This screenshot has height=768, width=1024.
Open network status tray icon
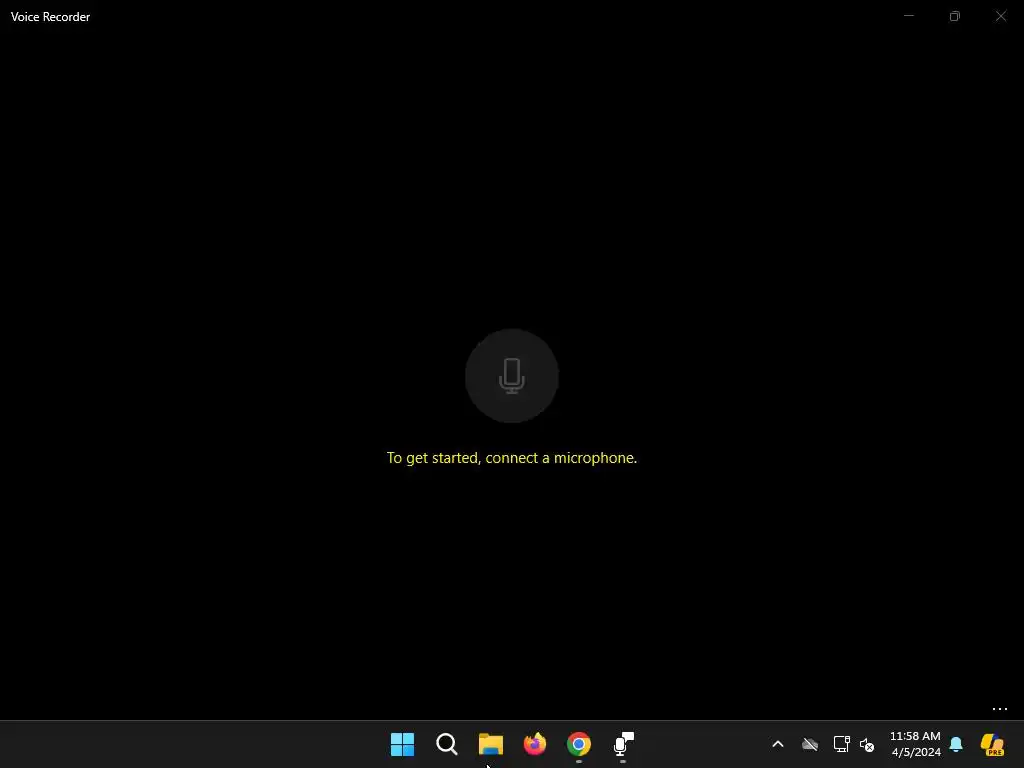coord(841,744)
